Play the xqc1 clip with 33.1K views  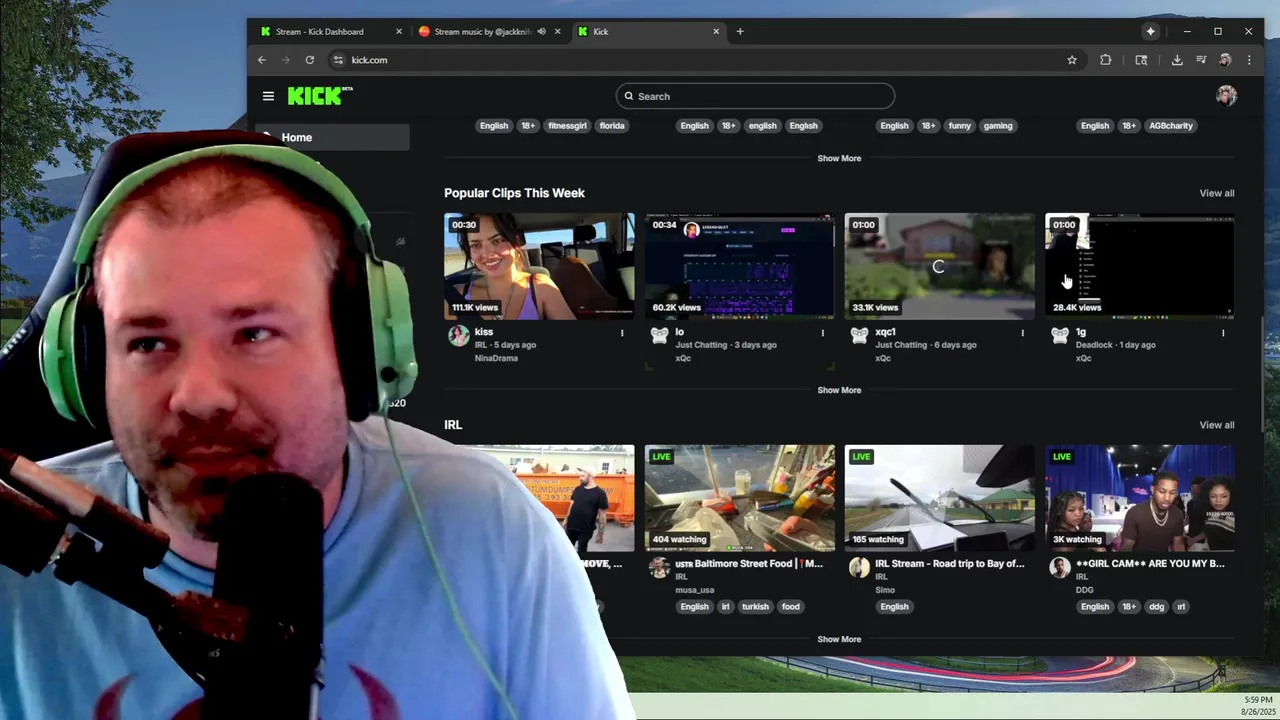coord(939,266)
